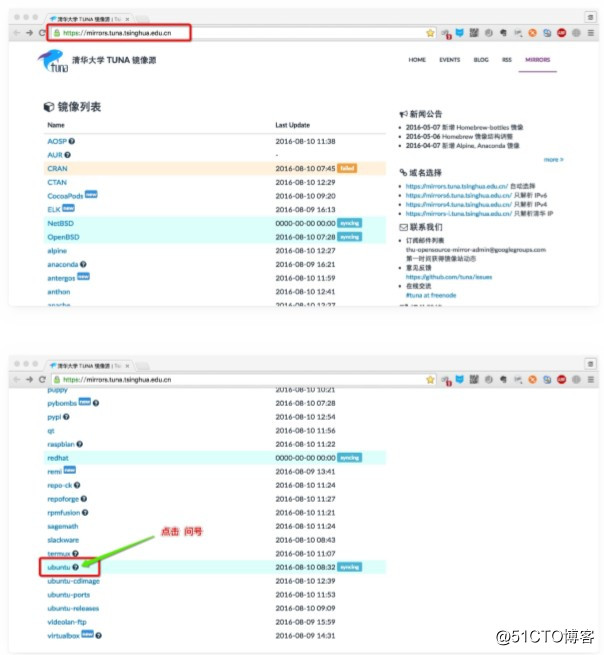The height and width of the screenshot is (655, 604).
Task: Open the ubuntu-ports mirror link
Action: tap(69, 594)
